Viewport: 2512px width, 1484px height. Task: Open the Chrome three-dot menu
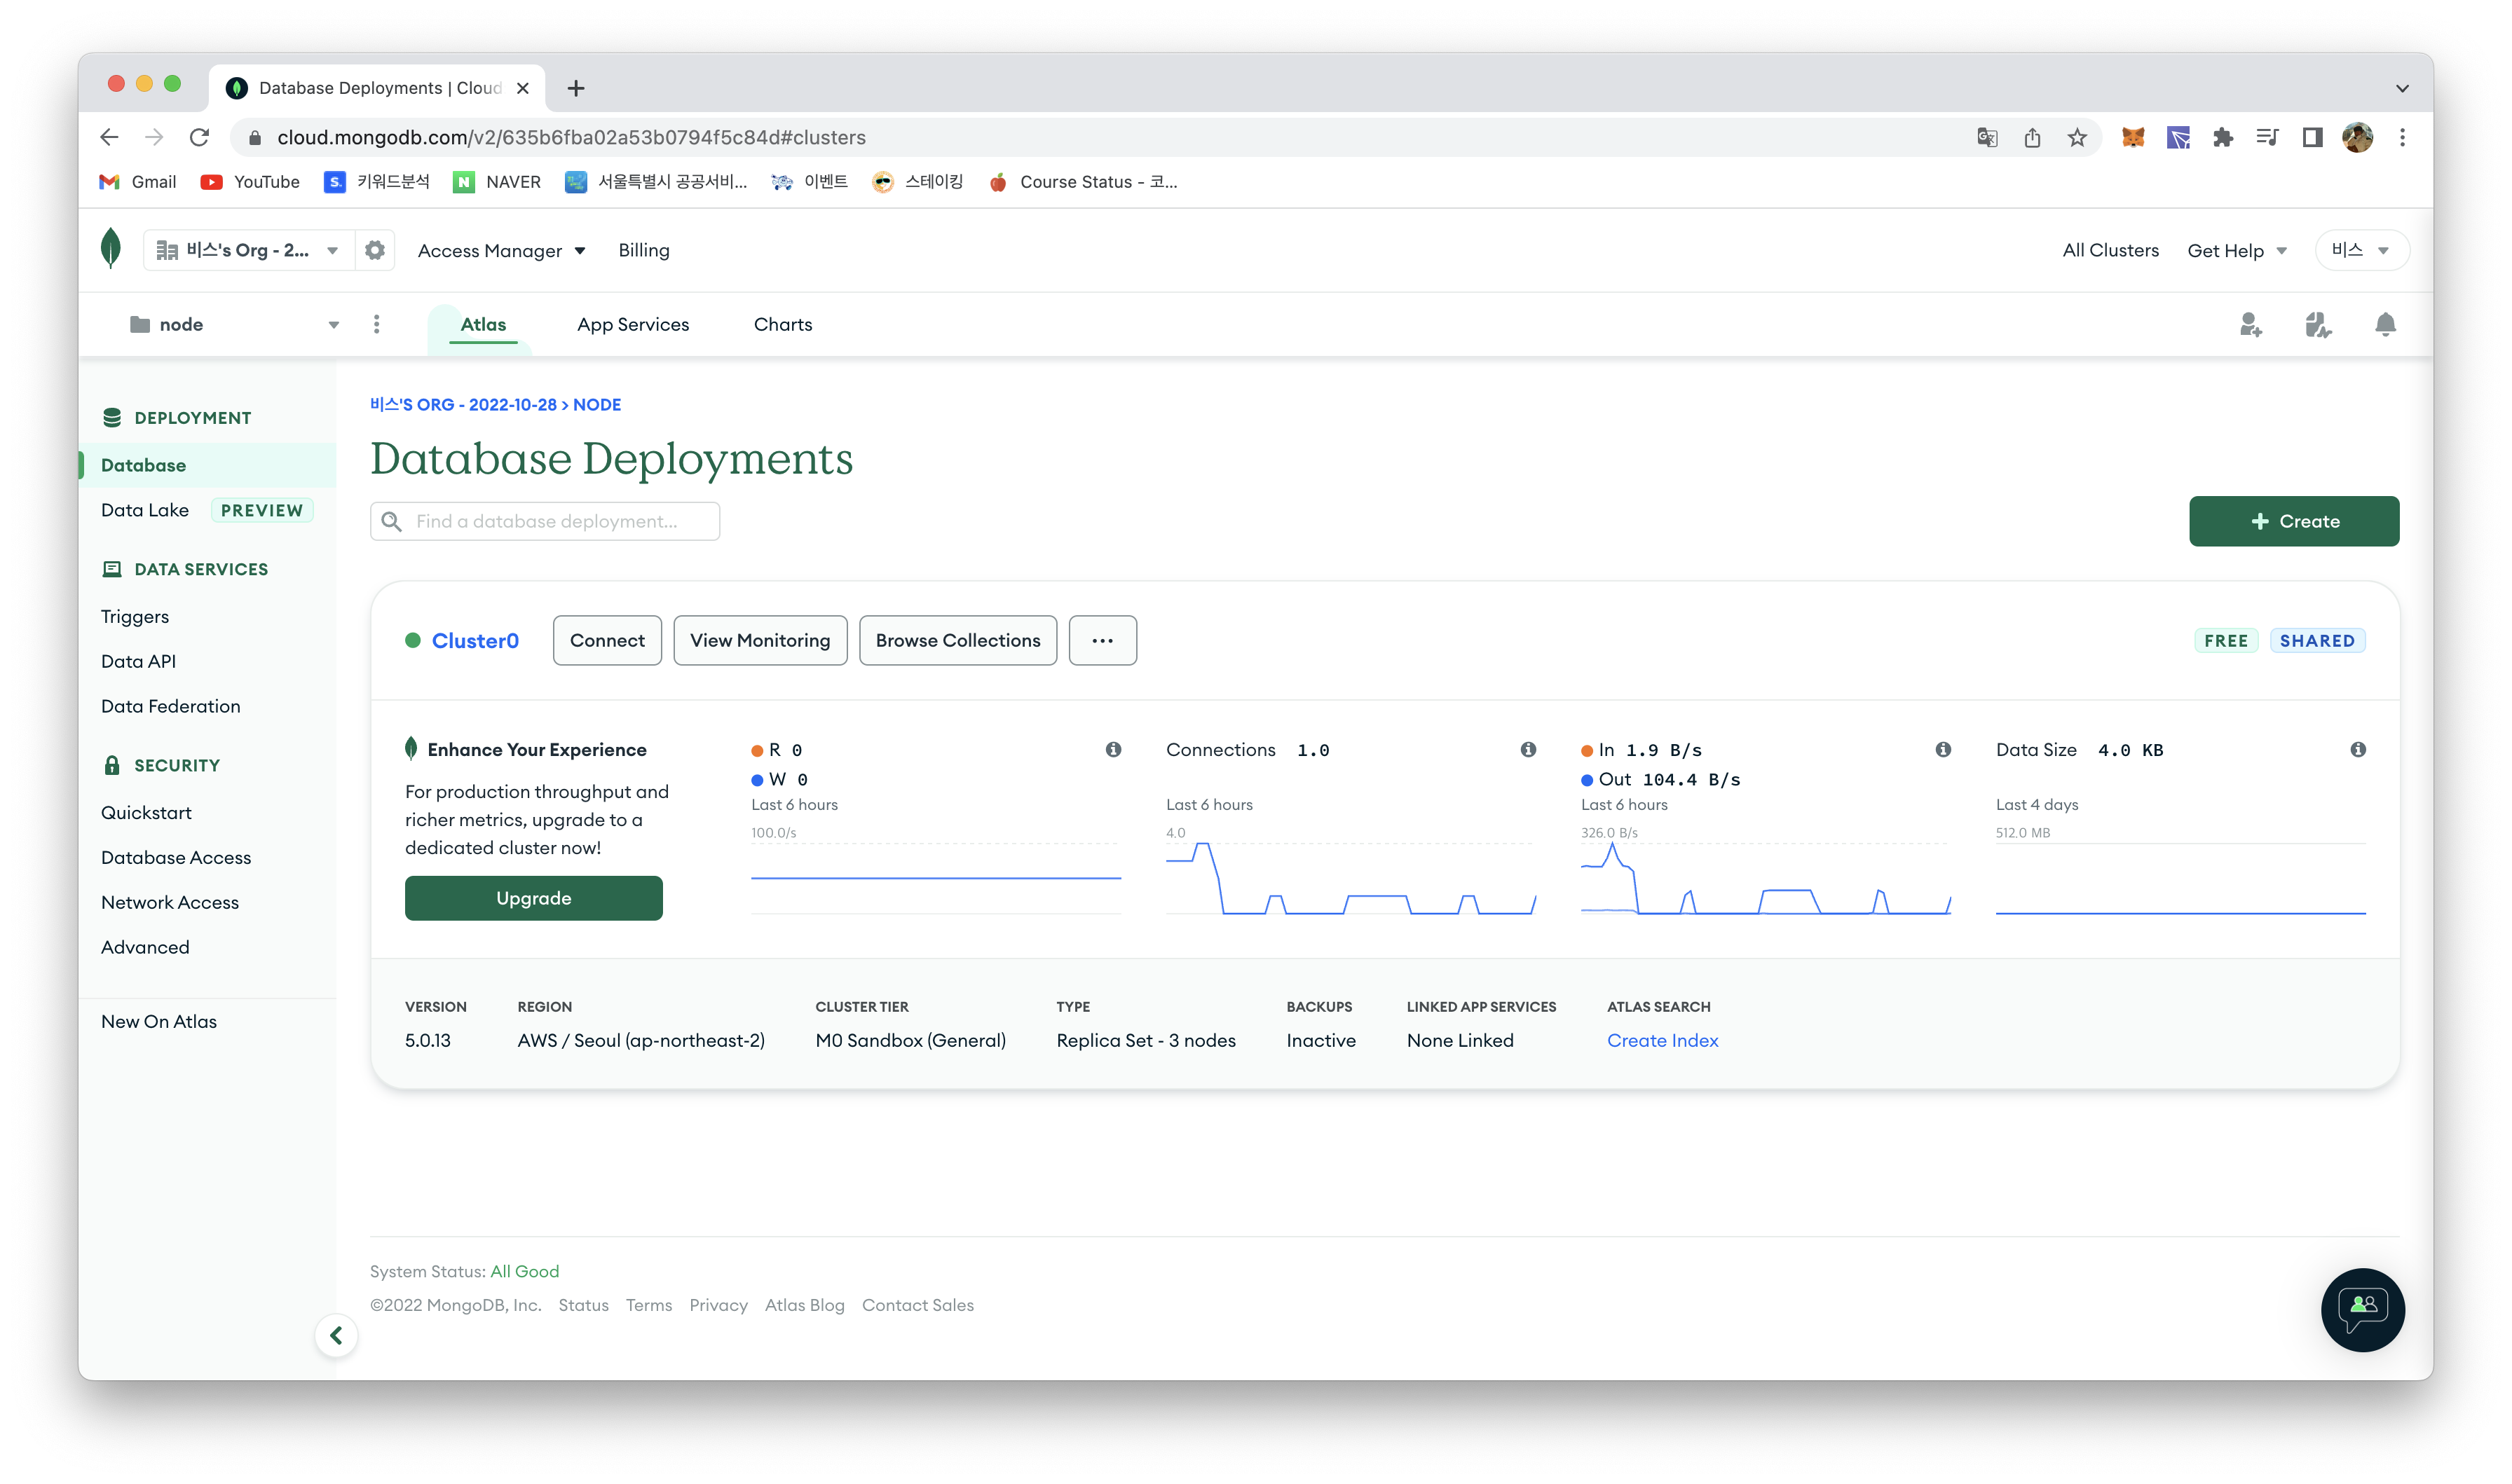tap(2402, 137)
